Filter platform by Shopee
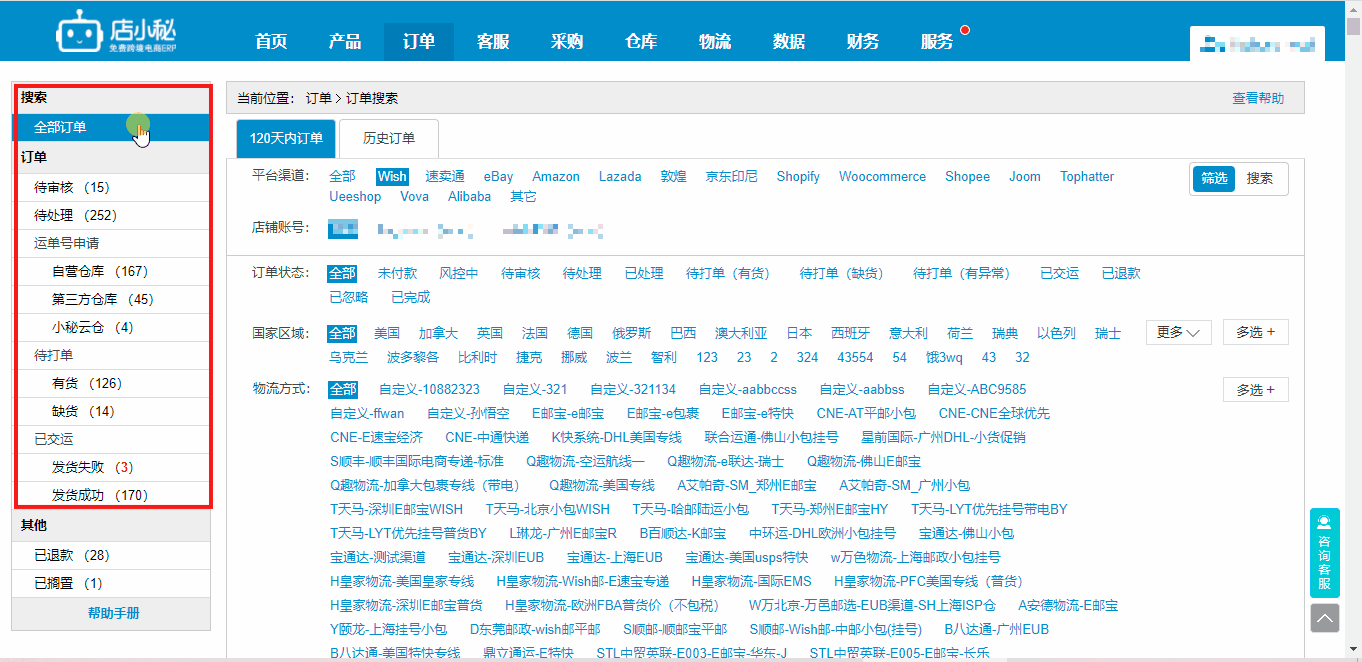Screen dimensions: 1362x662 click(967, 176)
